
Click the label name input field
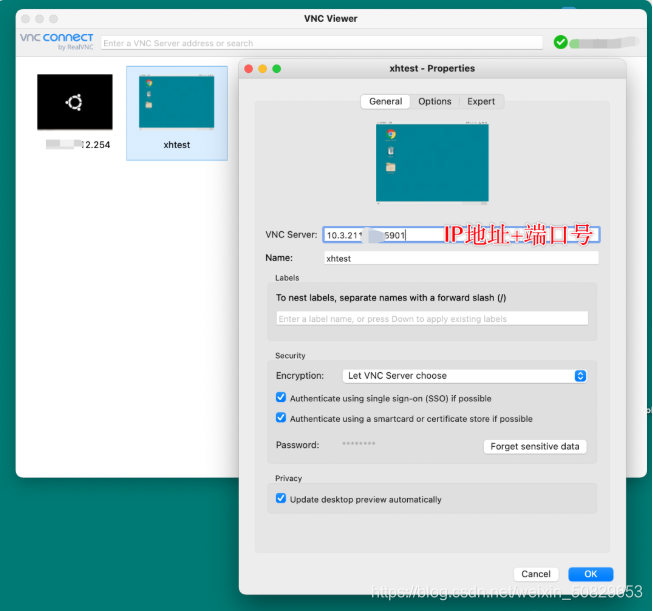pyautogui.click(x=432, y=319)
